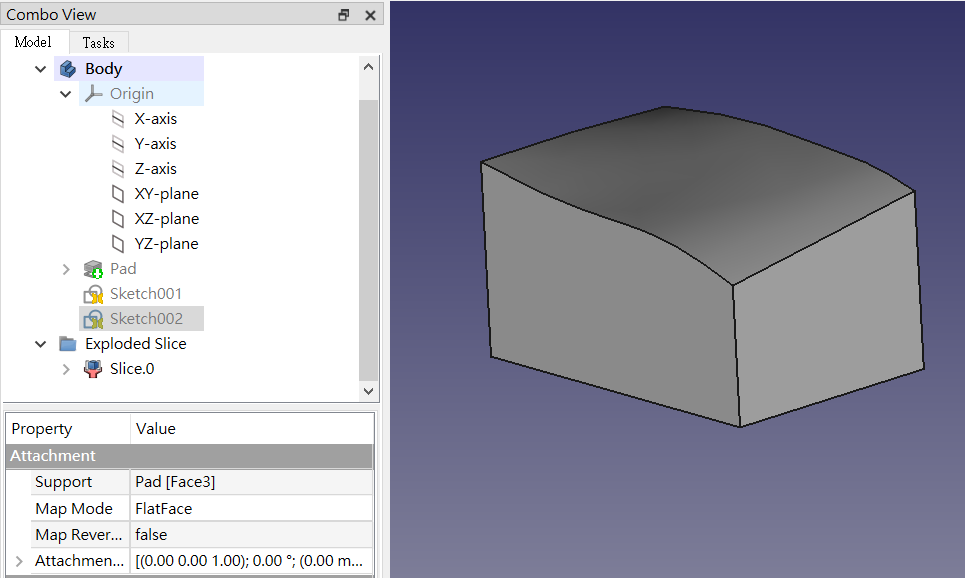This screenshot has height=578, width=965.
Task: Click the tree scrollbar down arrow
Action: (x=369, y=391)
